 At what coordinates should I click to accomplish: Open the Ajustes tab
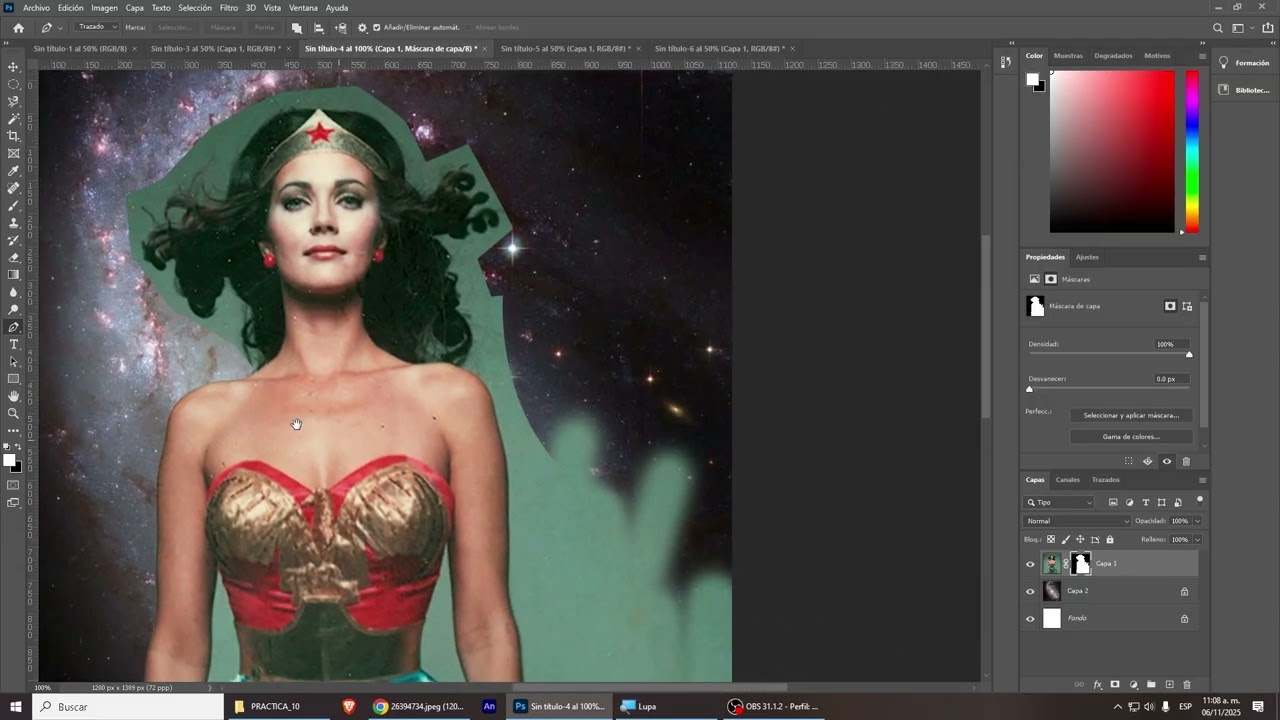coord(1087,257)
